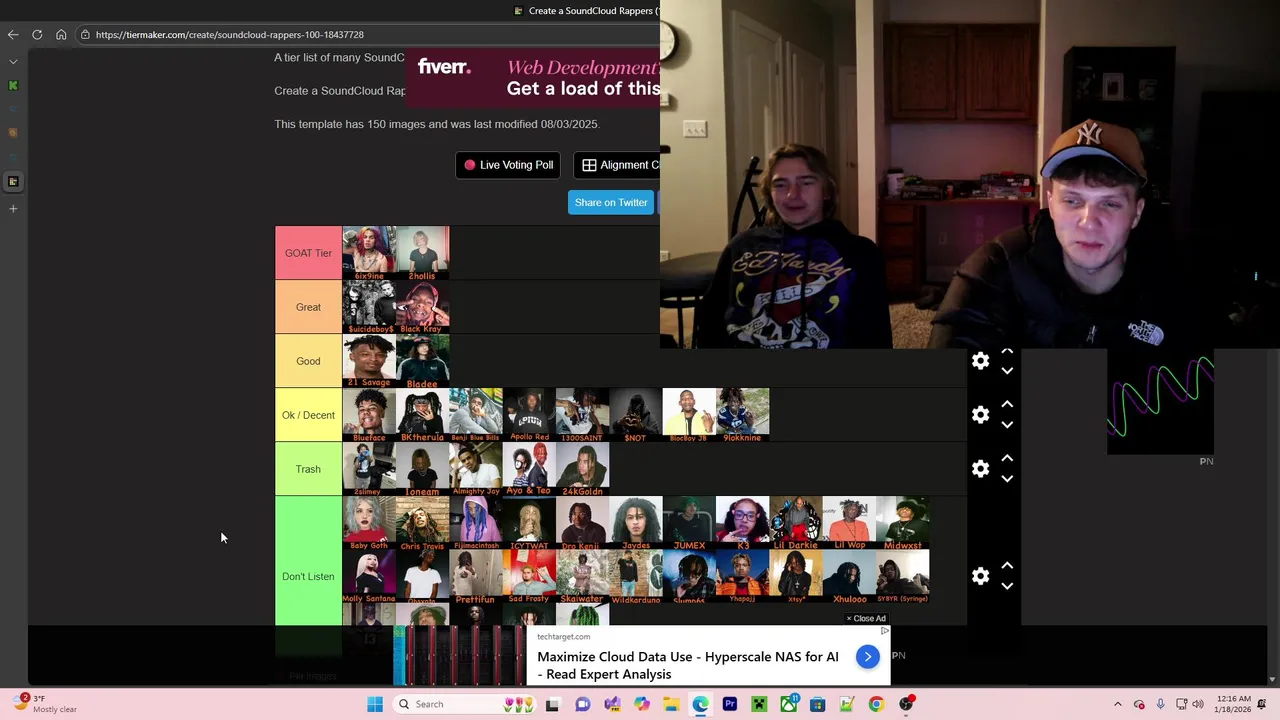The width and height of the screenshot is (1280, 720).
Task: Click the 24kGoldn image
Action: [582, 469]
